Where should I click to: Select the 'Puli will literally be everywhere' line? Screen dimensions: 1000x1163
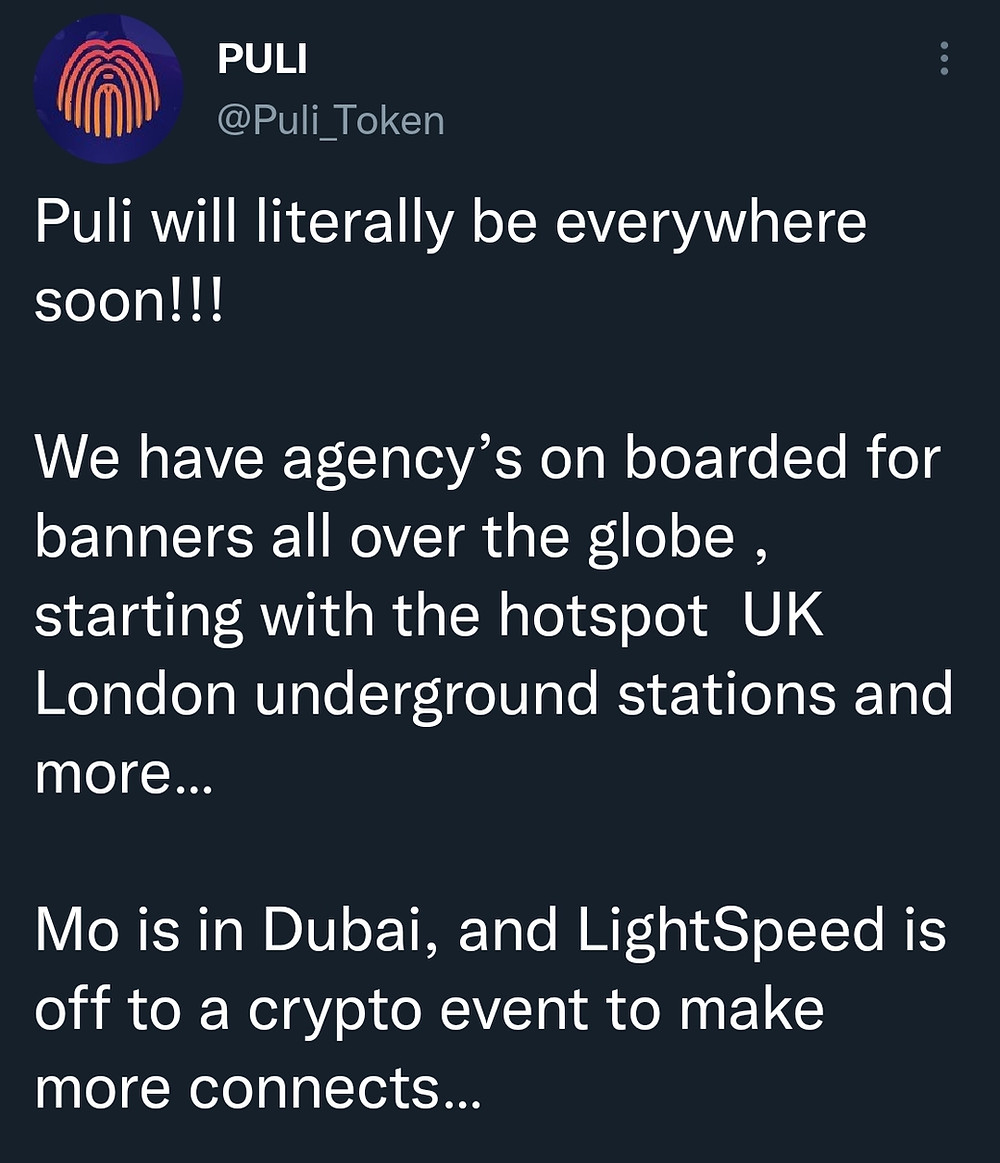pyautogui.click(x=450, y=223)
